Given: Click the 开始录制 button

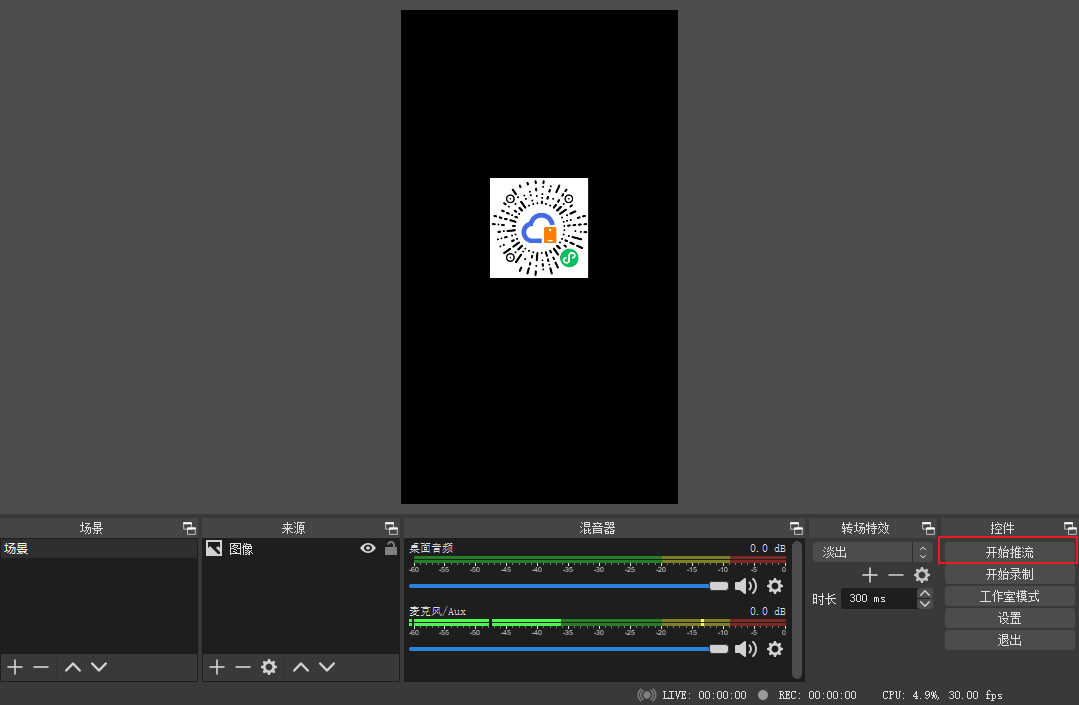Looking at the screenshot, I should (1008, 574).
